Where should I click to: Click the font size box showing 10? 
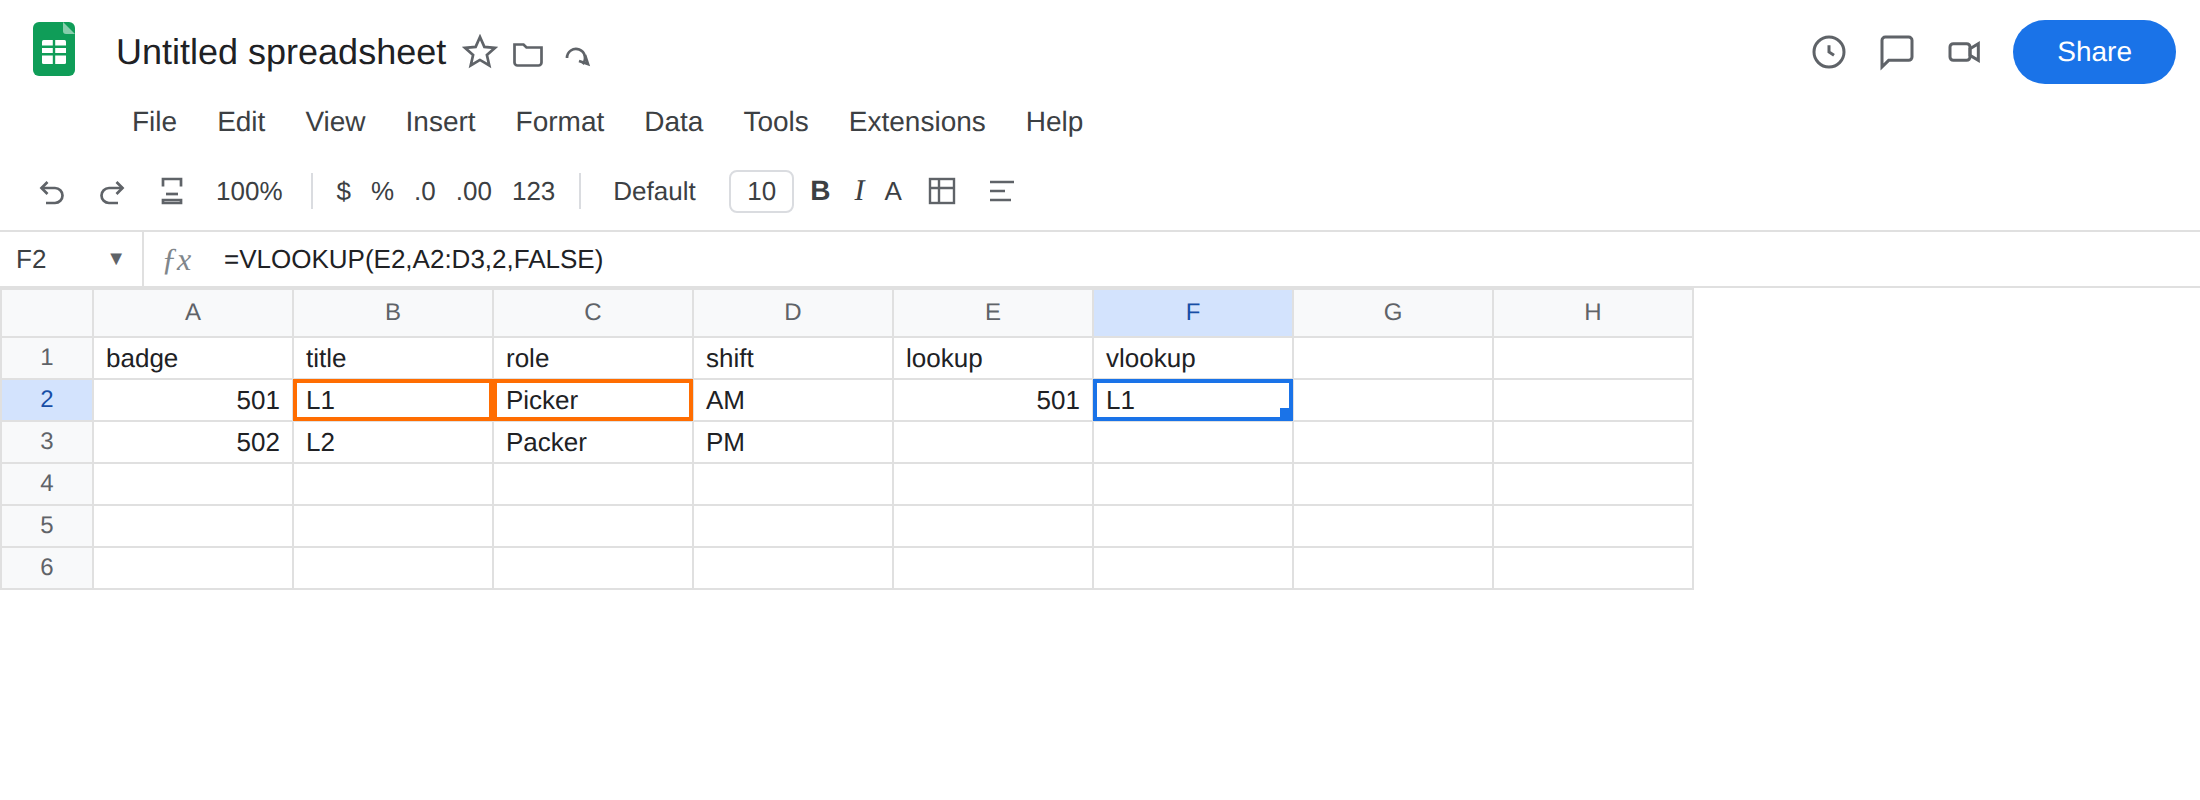[x=761, y=191]
